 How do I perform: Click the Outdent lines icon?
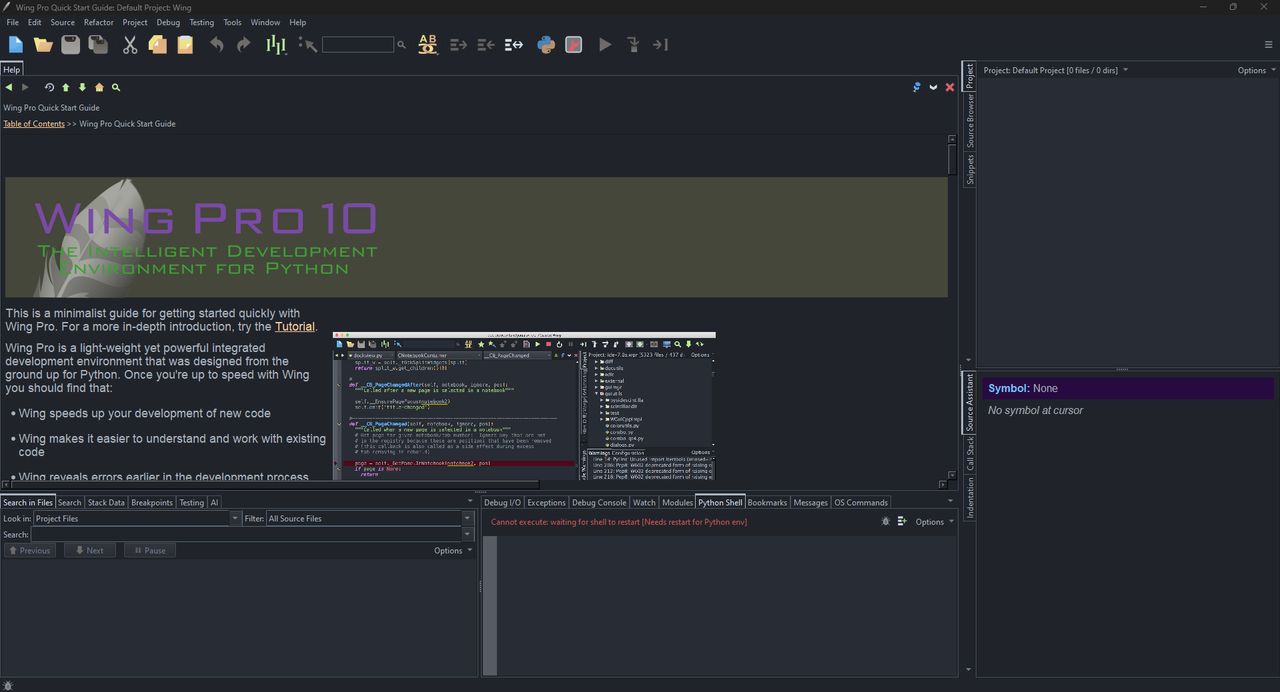point(486,44)
